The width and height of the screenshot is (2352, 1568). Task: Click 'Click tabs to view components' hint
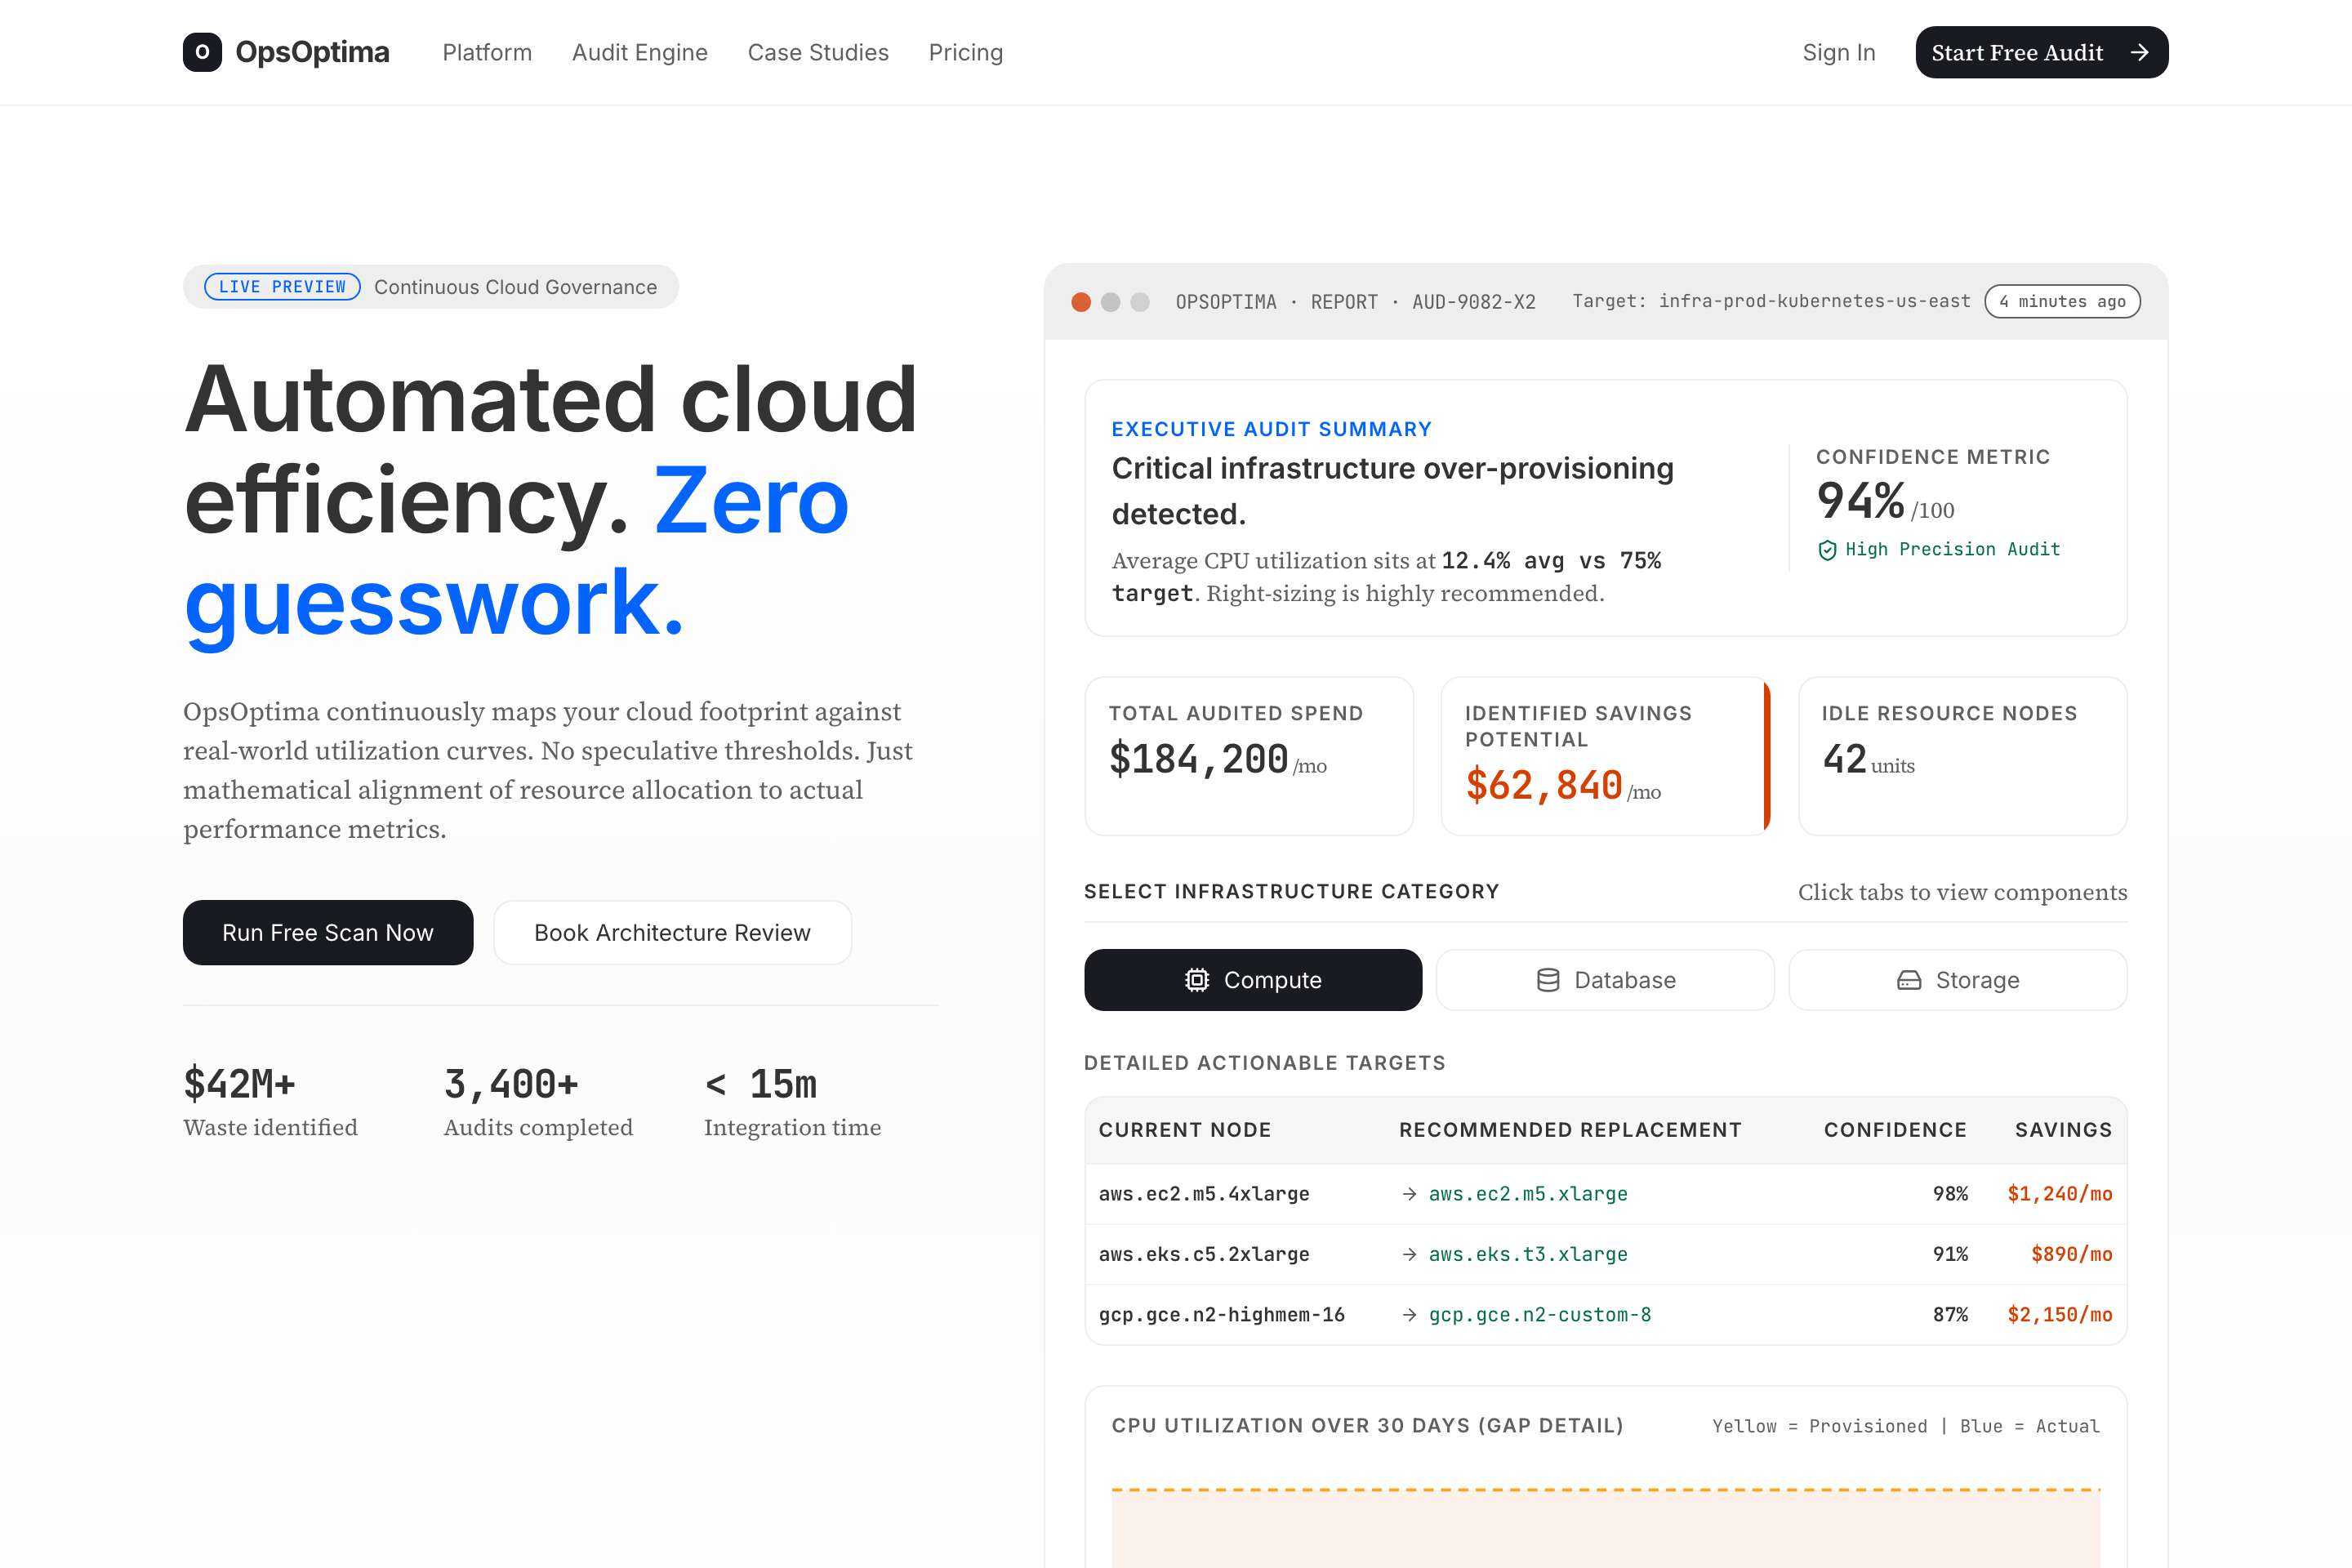tap(1963, 892)
